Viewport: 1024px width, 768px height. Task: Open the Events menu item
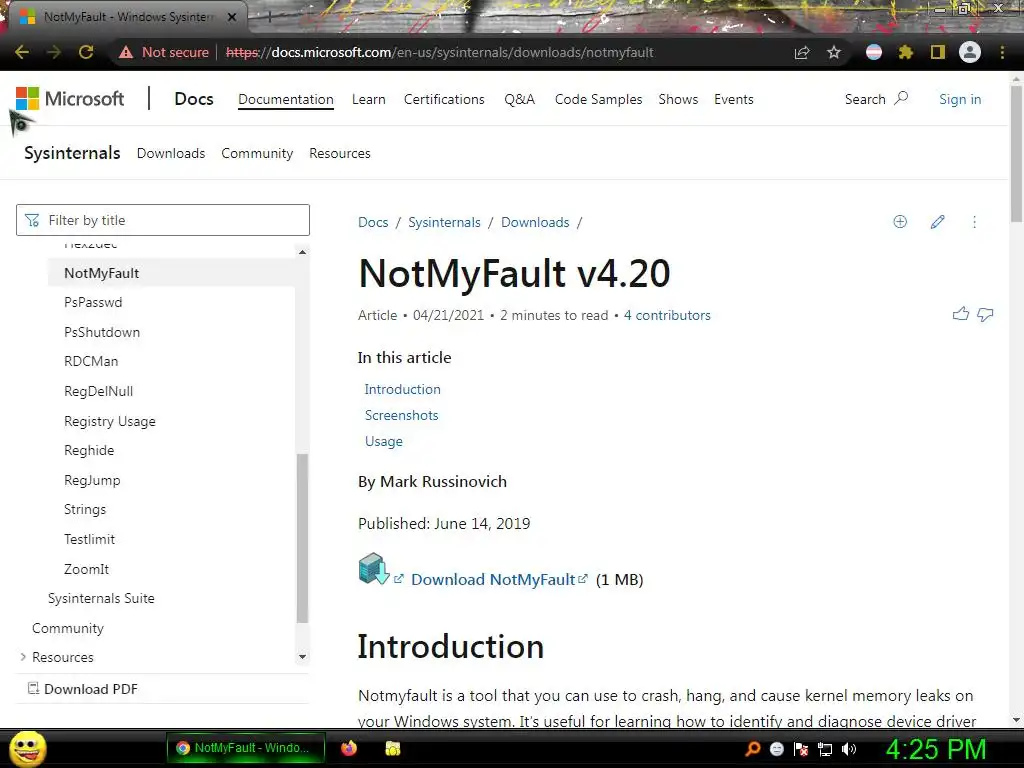pyautogui.click(x=733, y=99)
